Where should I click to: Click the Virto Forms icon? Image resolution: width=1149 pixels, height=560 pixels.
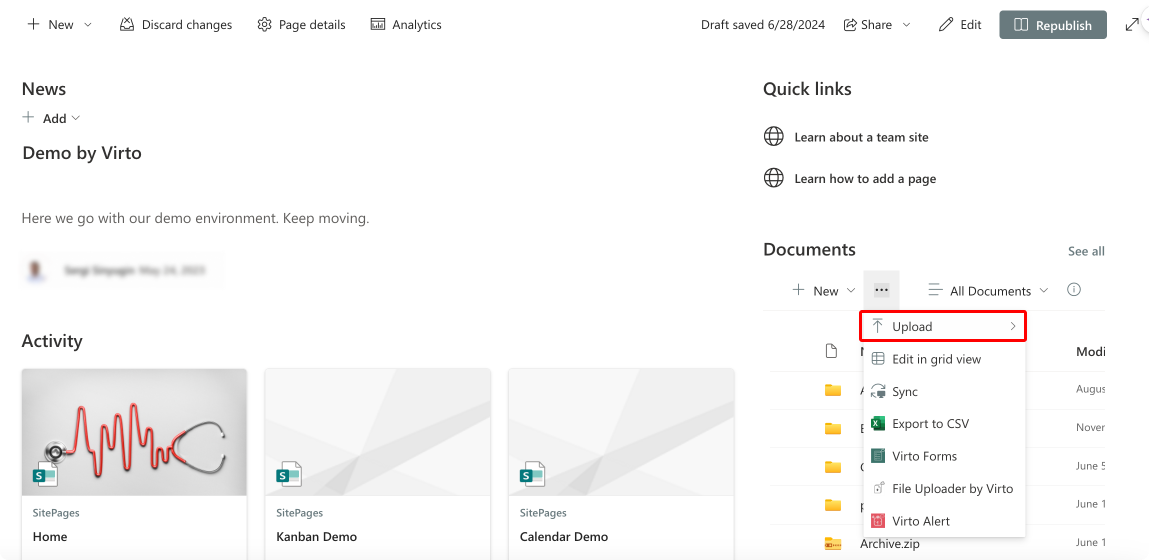[878, 456]
